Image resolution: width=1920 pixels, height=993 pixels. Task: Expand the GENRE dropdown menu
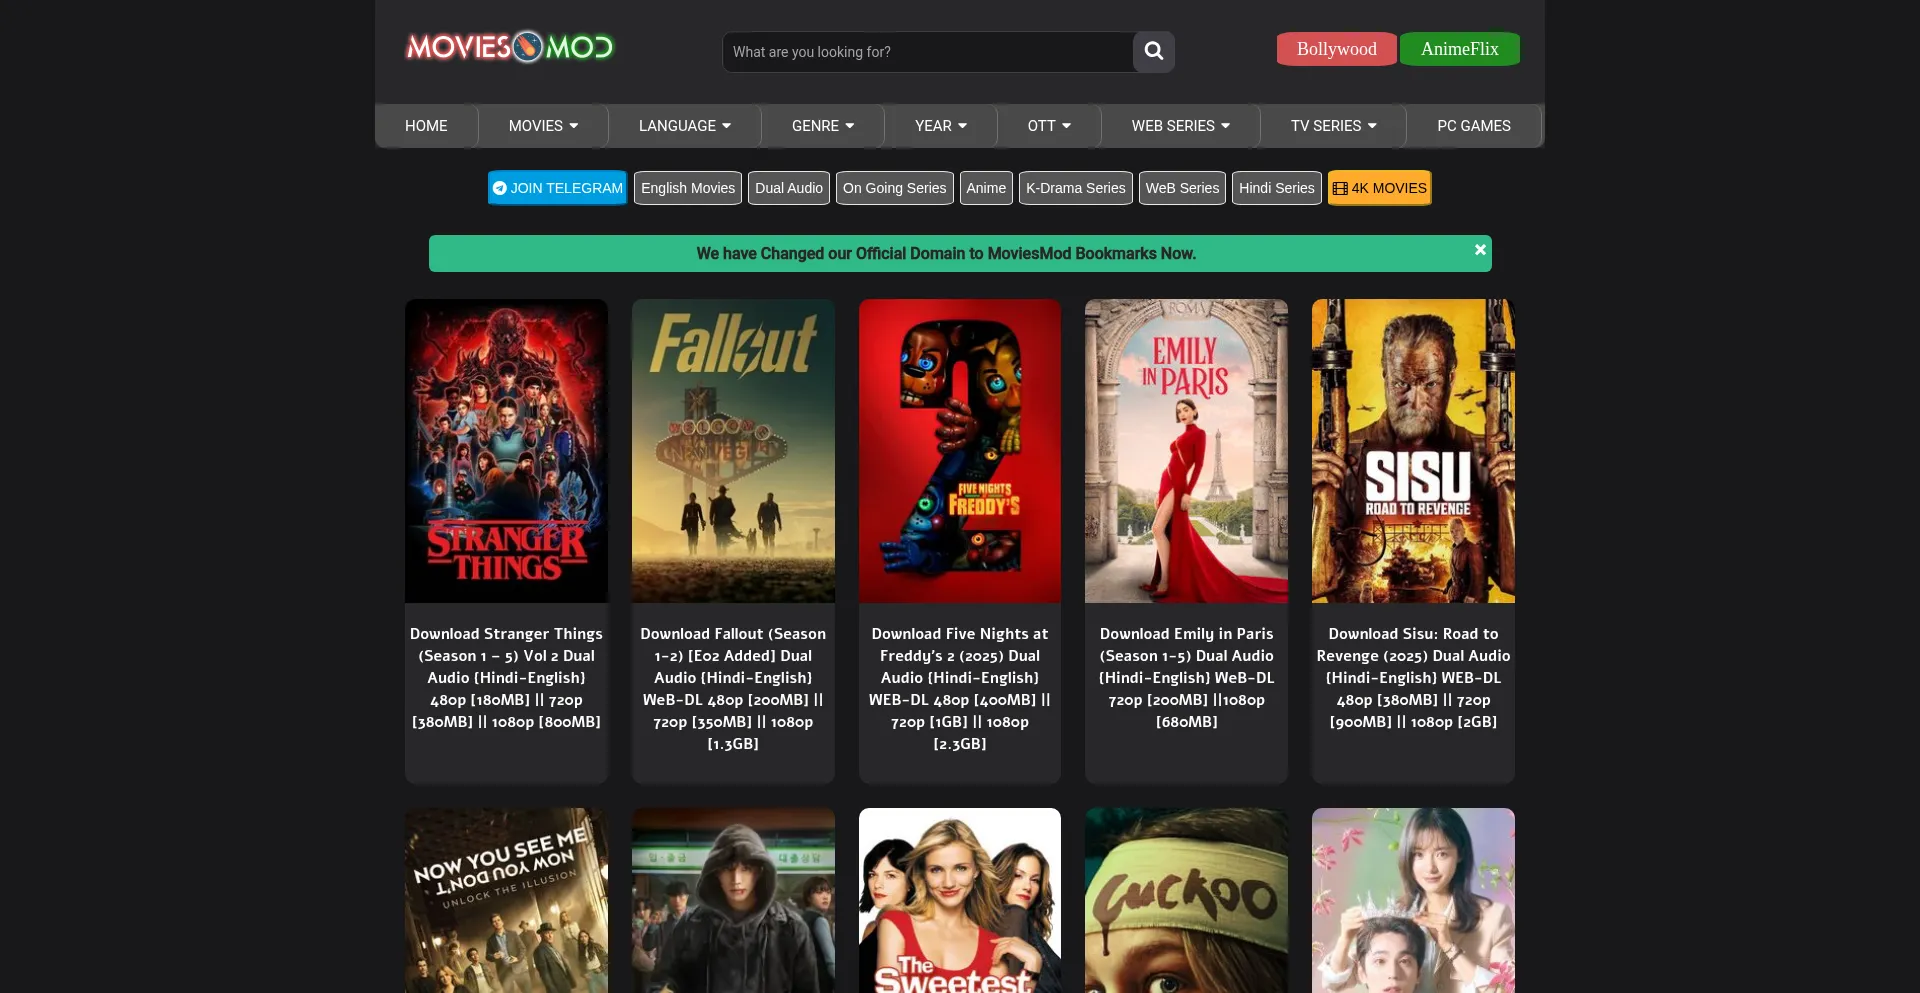tap(823, 126)
